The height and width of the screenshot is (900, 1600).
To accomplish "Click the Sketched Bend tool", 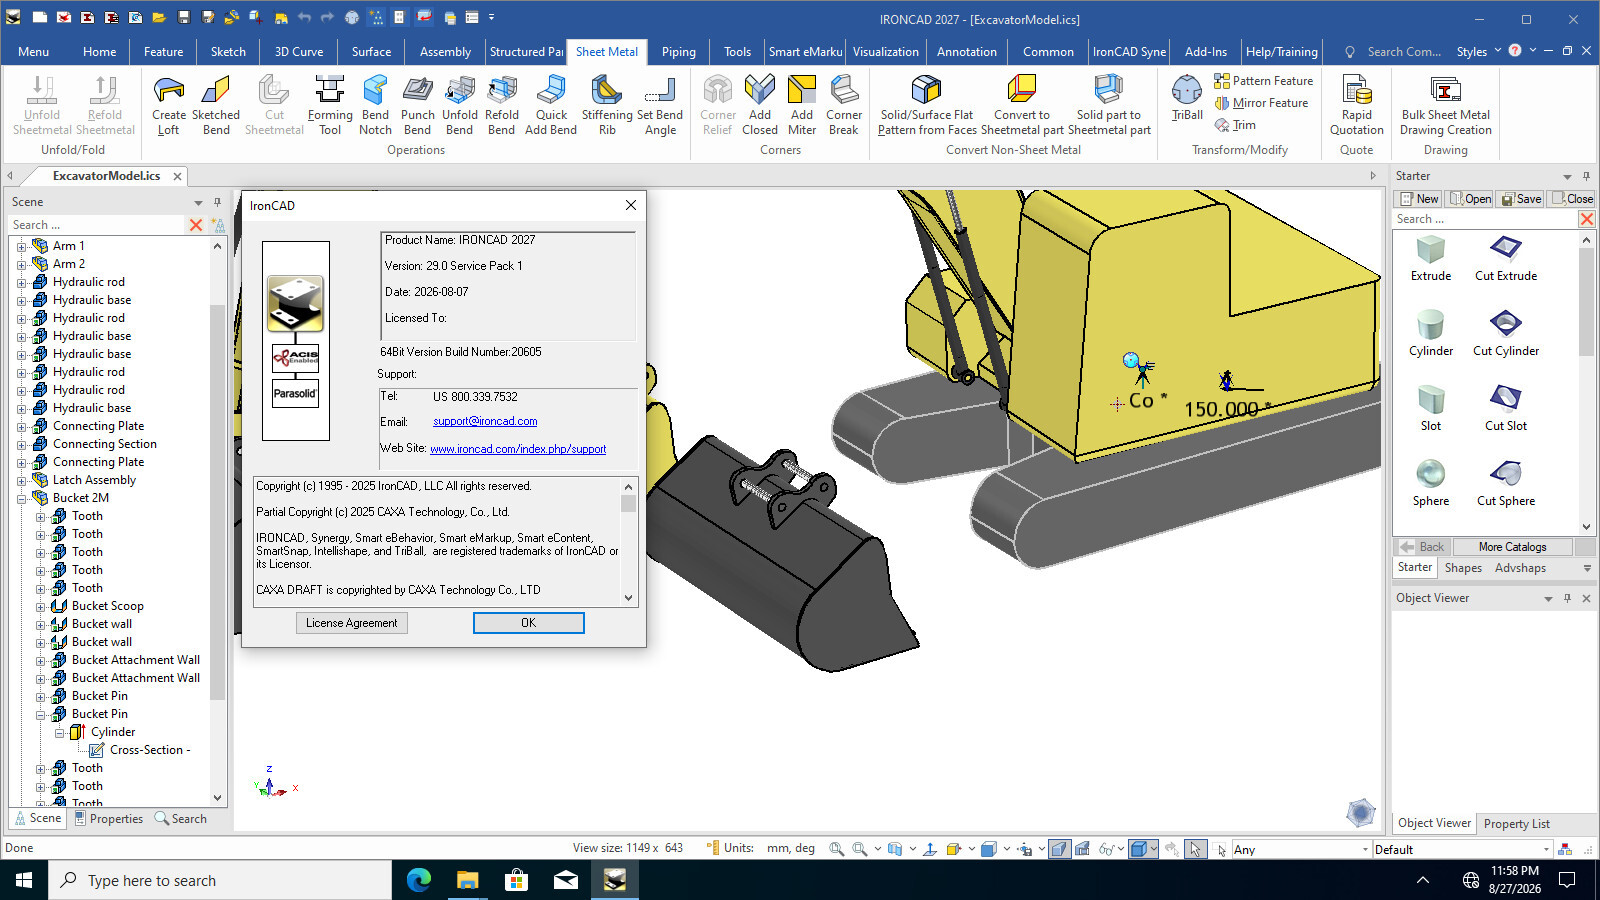I will (x=216, y=105).
